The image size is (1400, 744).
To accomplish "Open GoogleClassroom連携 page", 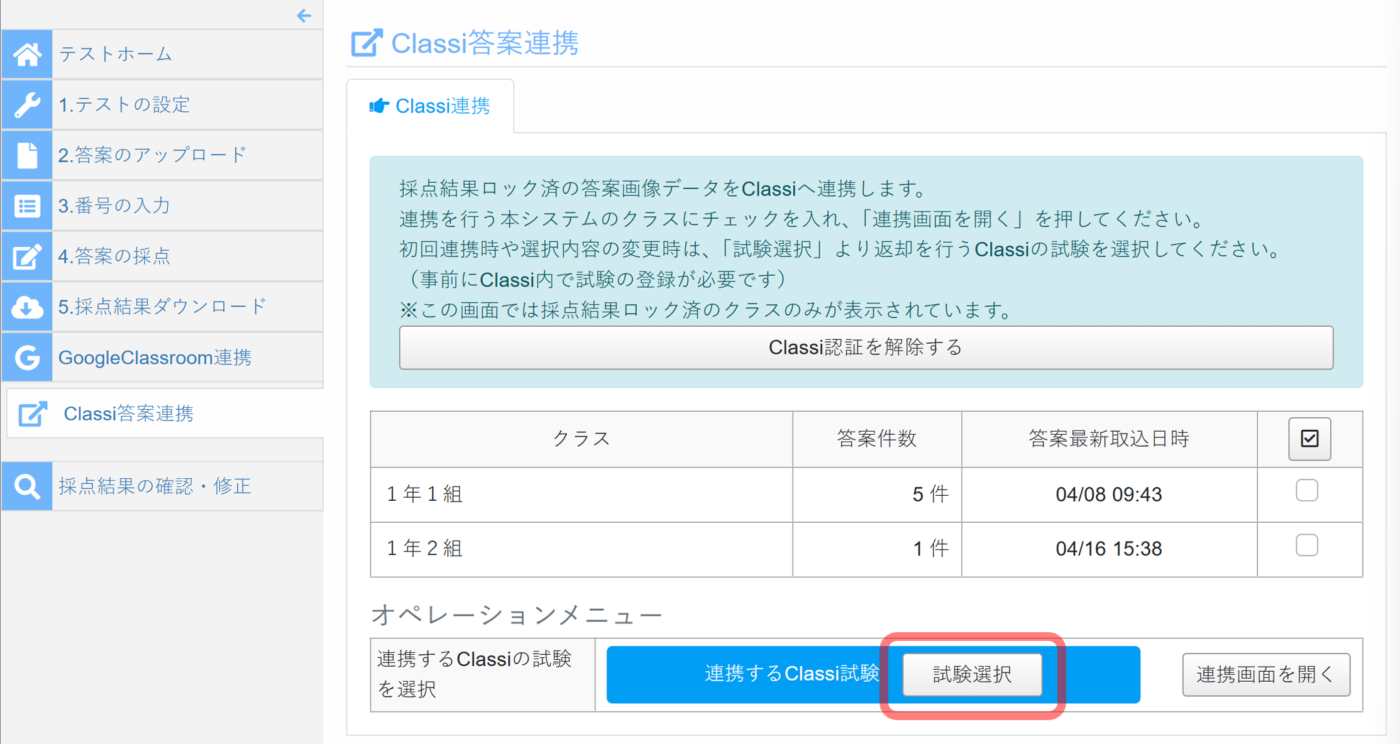I will 162,357.
